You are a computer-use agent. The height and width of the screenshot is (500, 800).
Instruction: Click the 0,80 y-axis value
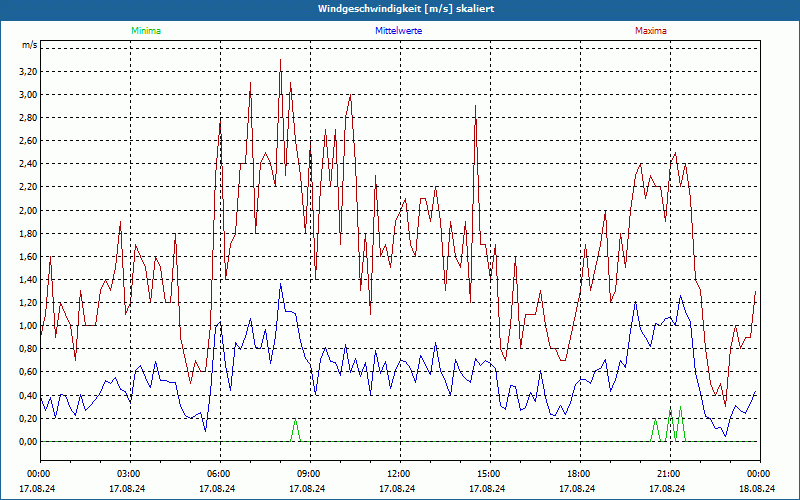[28, 349]
